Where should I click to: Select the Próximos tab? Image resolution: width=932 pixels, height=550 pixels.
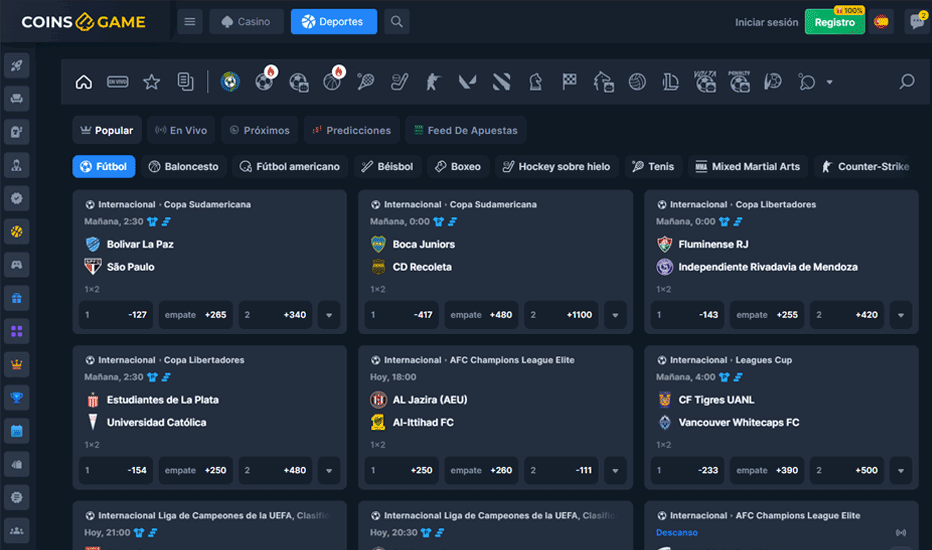pos(259,130)
